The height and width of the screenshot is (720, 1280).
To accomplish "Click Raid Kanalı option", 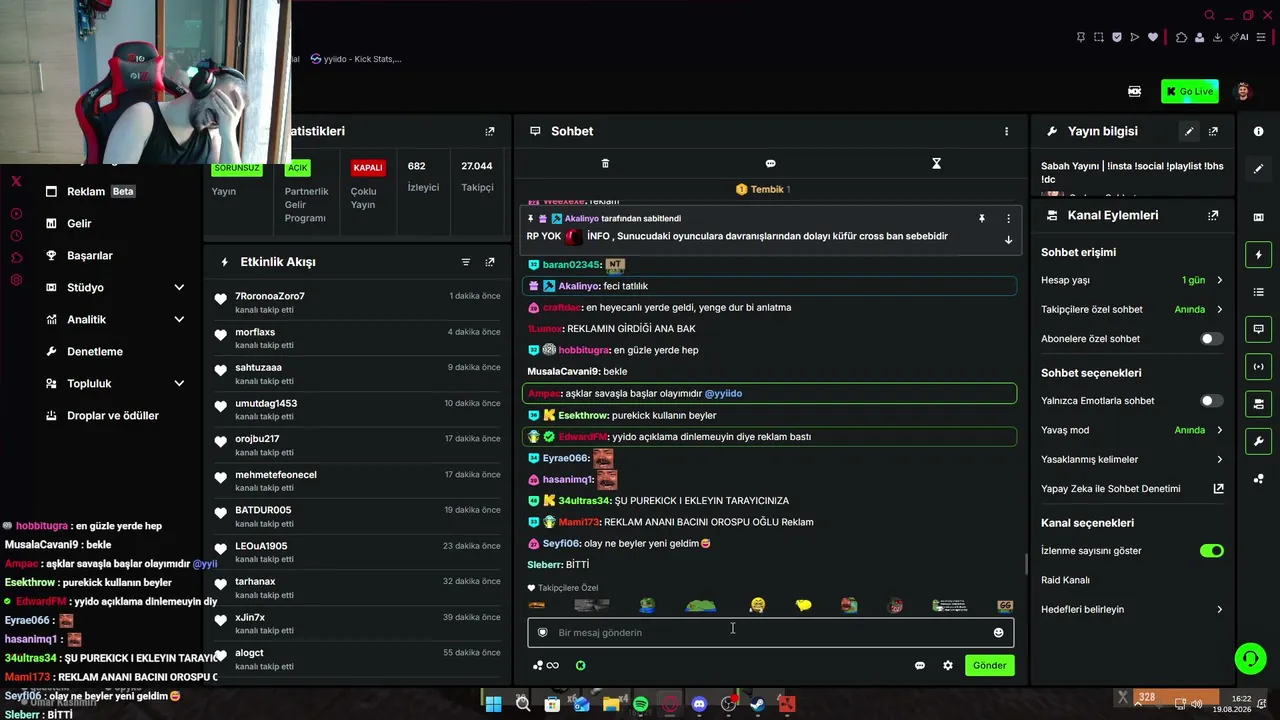I will click(x=1065, y=580).
